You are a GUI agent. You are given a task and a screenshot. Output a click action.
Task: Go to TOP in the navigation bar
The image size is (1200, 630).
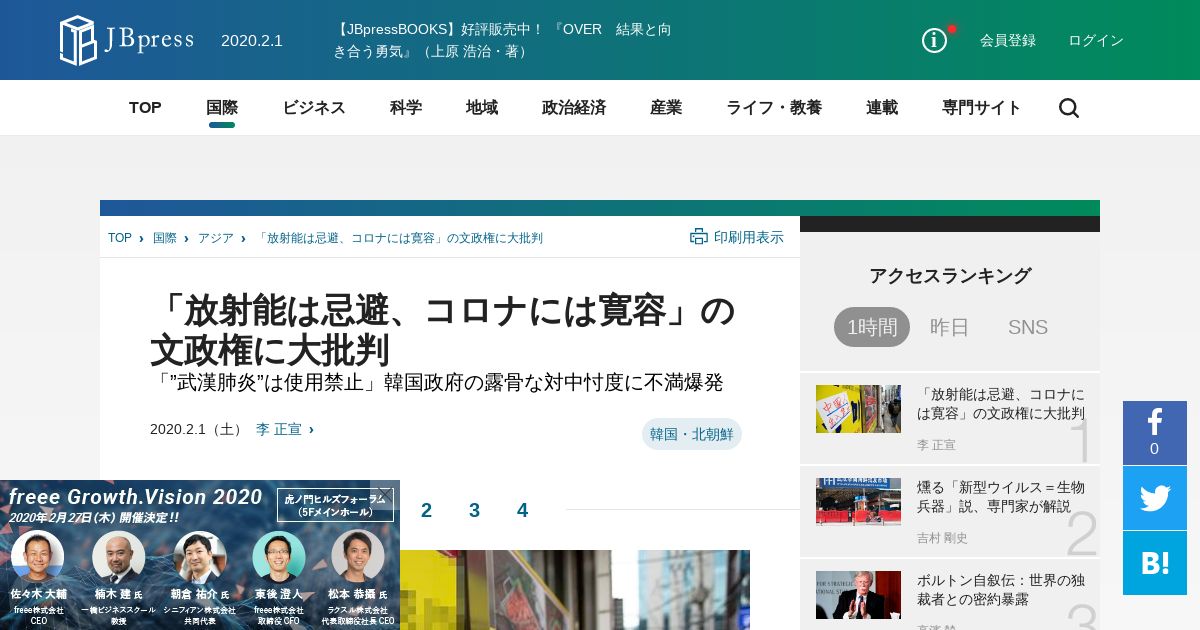tap(145, 108)
